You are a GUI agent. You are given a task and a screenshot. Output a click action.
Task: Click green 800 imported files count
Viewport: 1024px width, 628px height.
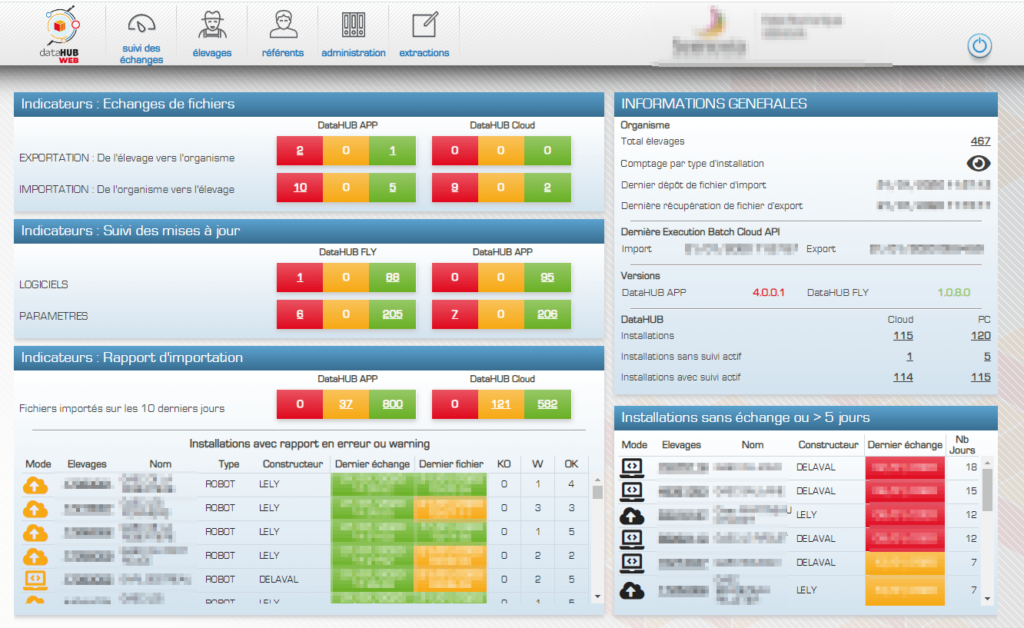click(x=392, y=404)
